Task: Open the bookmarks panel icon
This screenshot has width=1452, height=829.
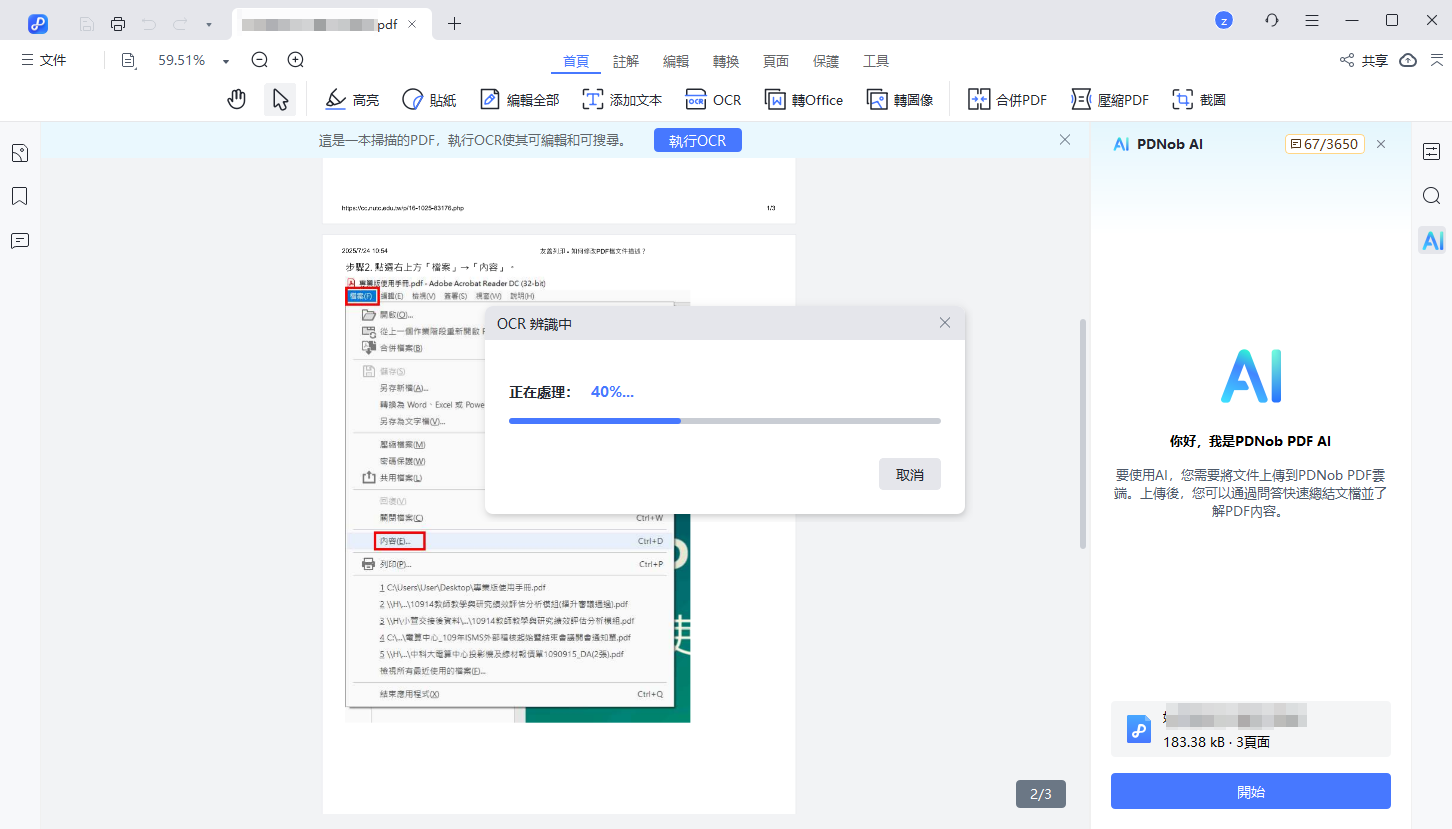Action: coord(19,196)
